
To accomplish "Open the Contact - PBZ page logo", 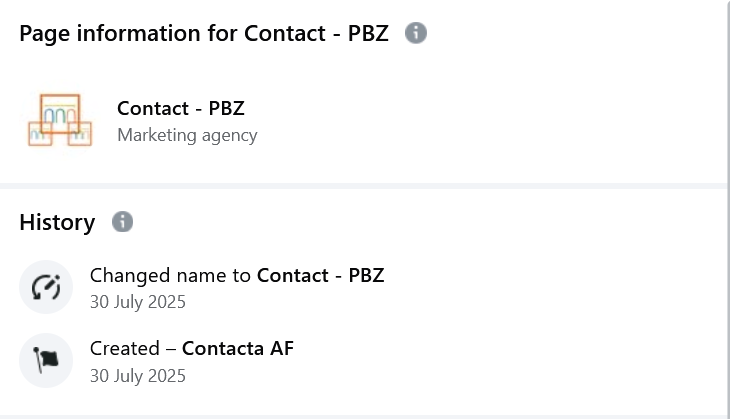I will 60,120.
